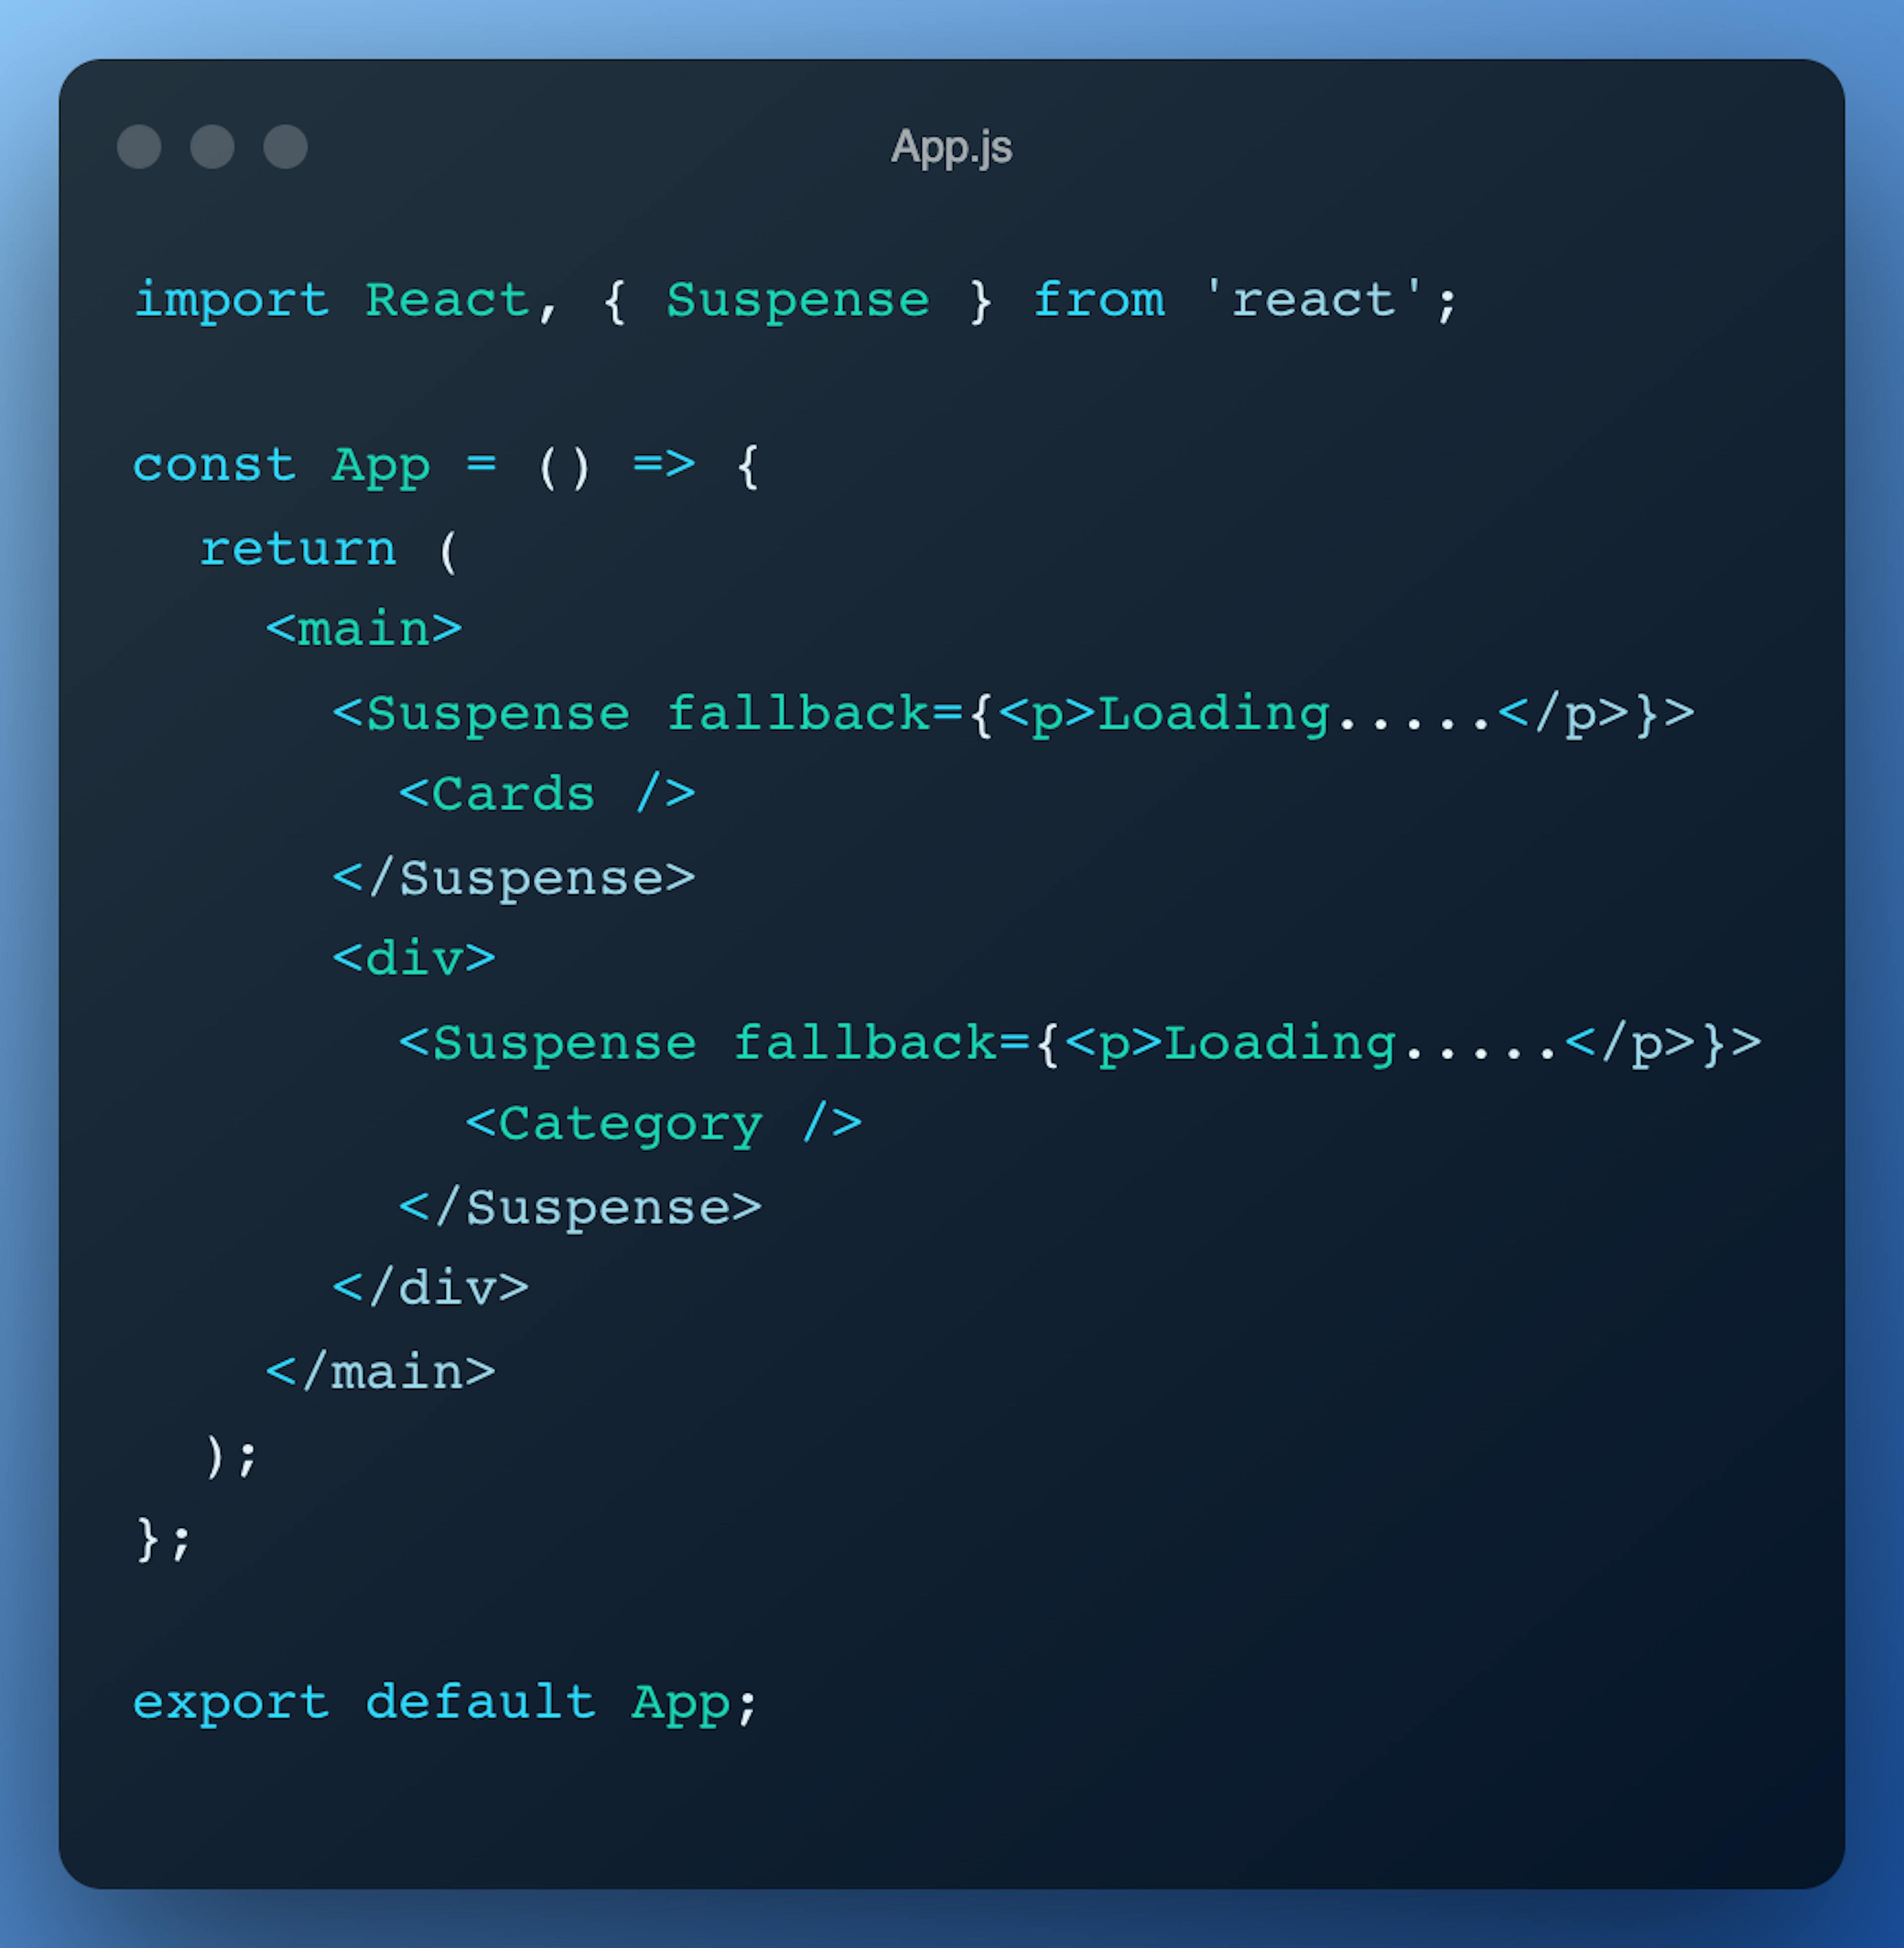The width and height of the screenshot is (1904, 1948).
Task: Click the middle gray window dot
Action: pyautogui.click(x=212, y=147)
